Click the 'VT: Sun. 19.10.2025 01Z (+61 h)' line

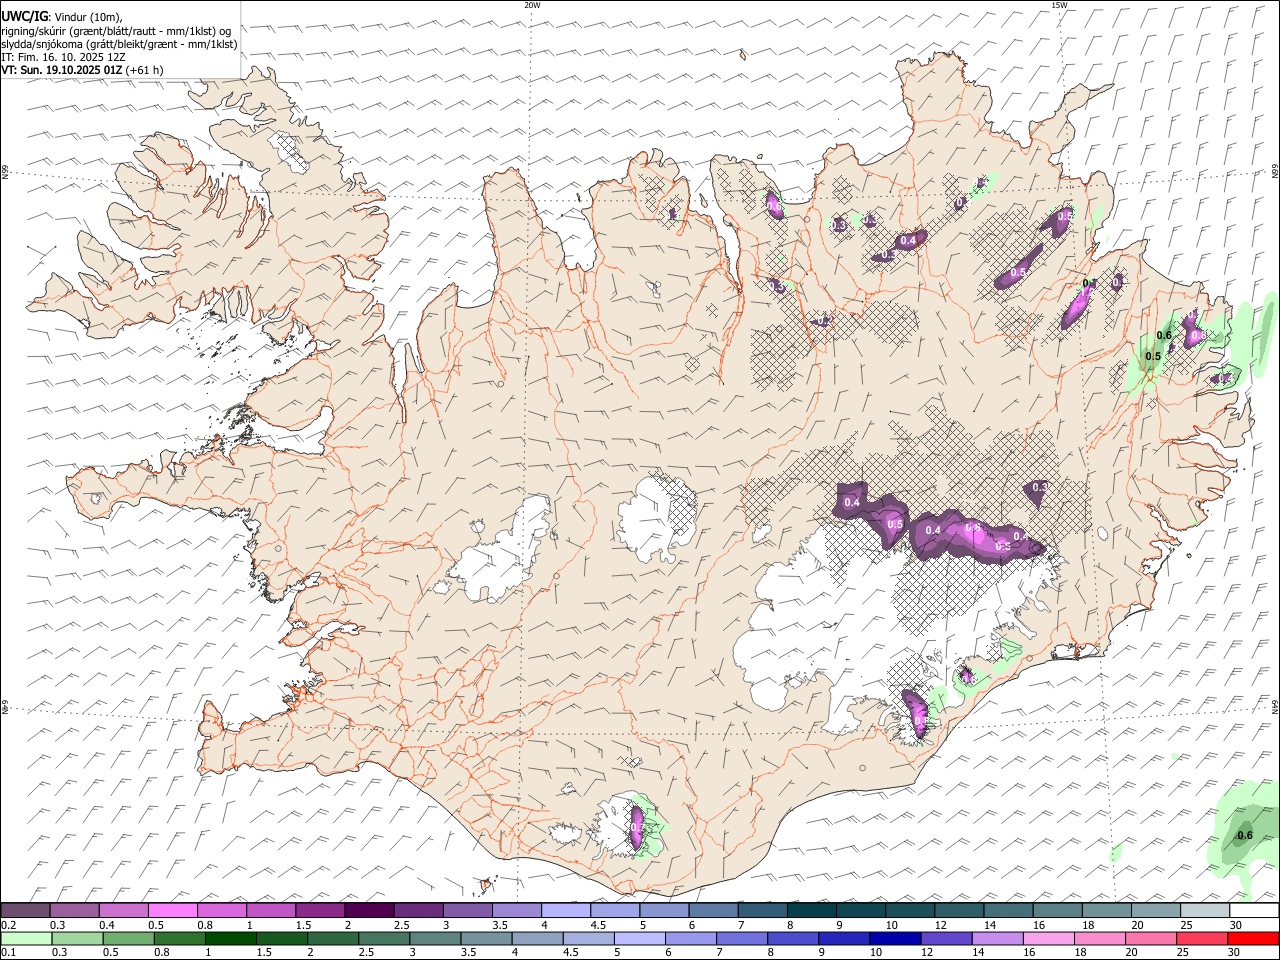pyautogui.click(x=82, y=70)
